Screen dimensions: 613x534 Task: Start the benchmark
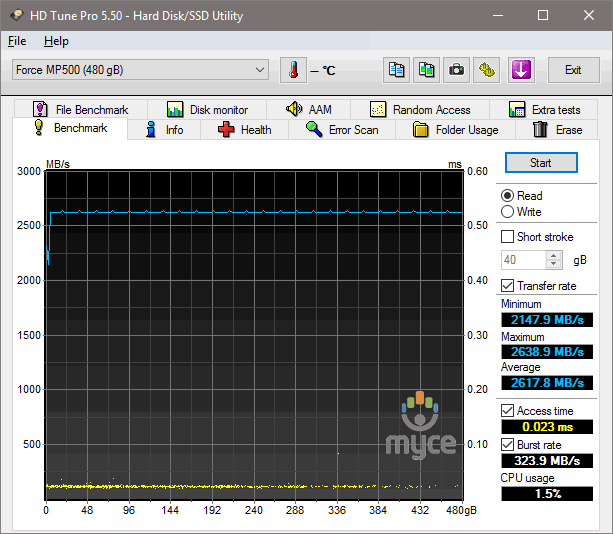[x=541, y=163]
